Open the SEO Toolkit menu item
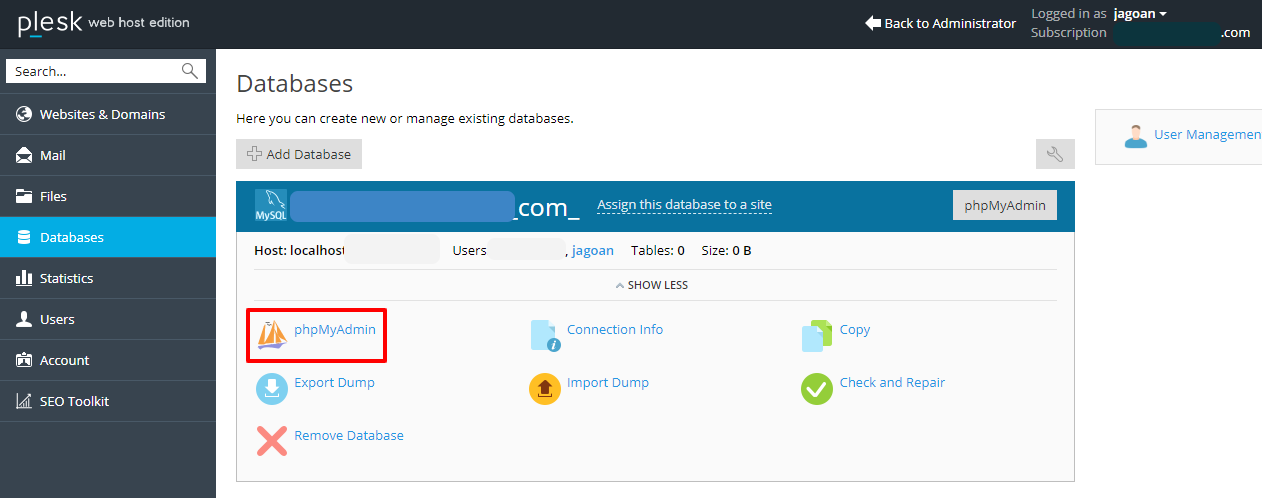This screenshot has width=1262, height=498. (x=108, y=401)
